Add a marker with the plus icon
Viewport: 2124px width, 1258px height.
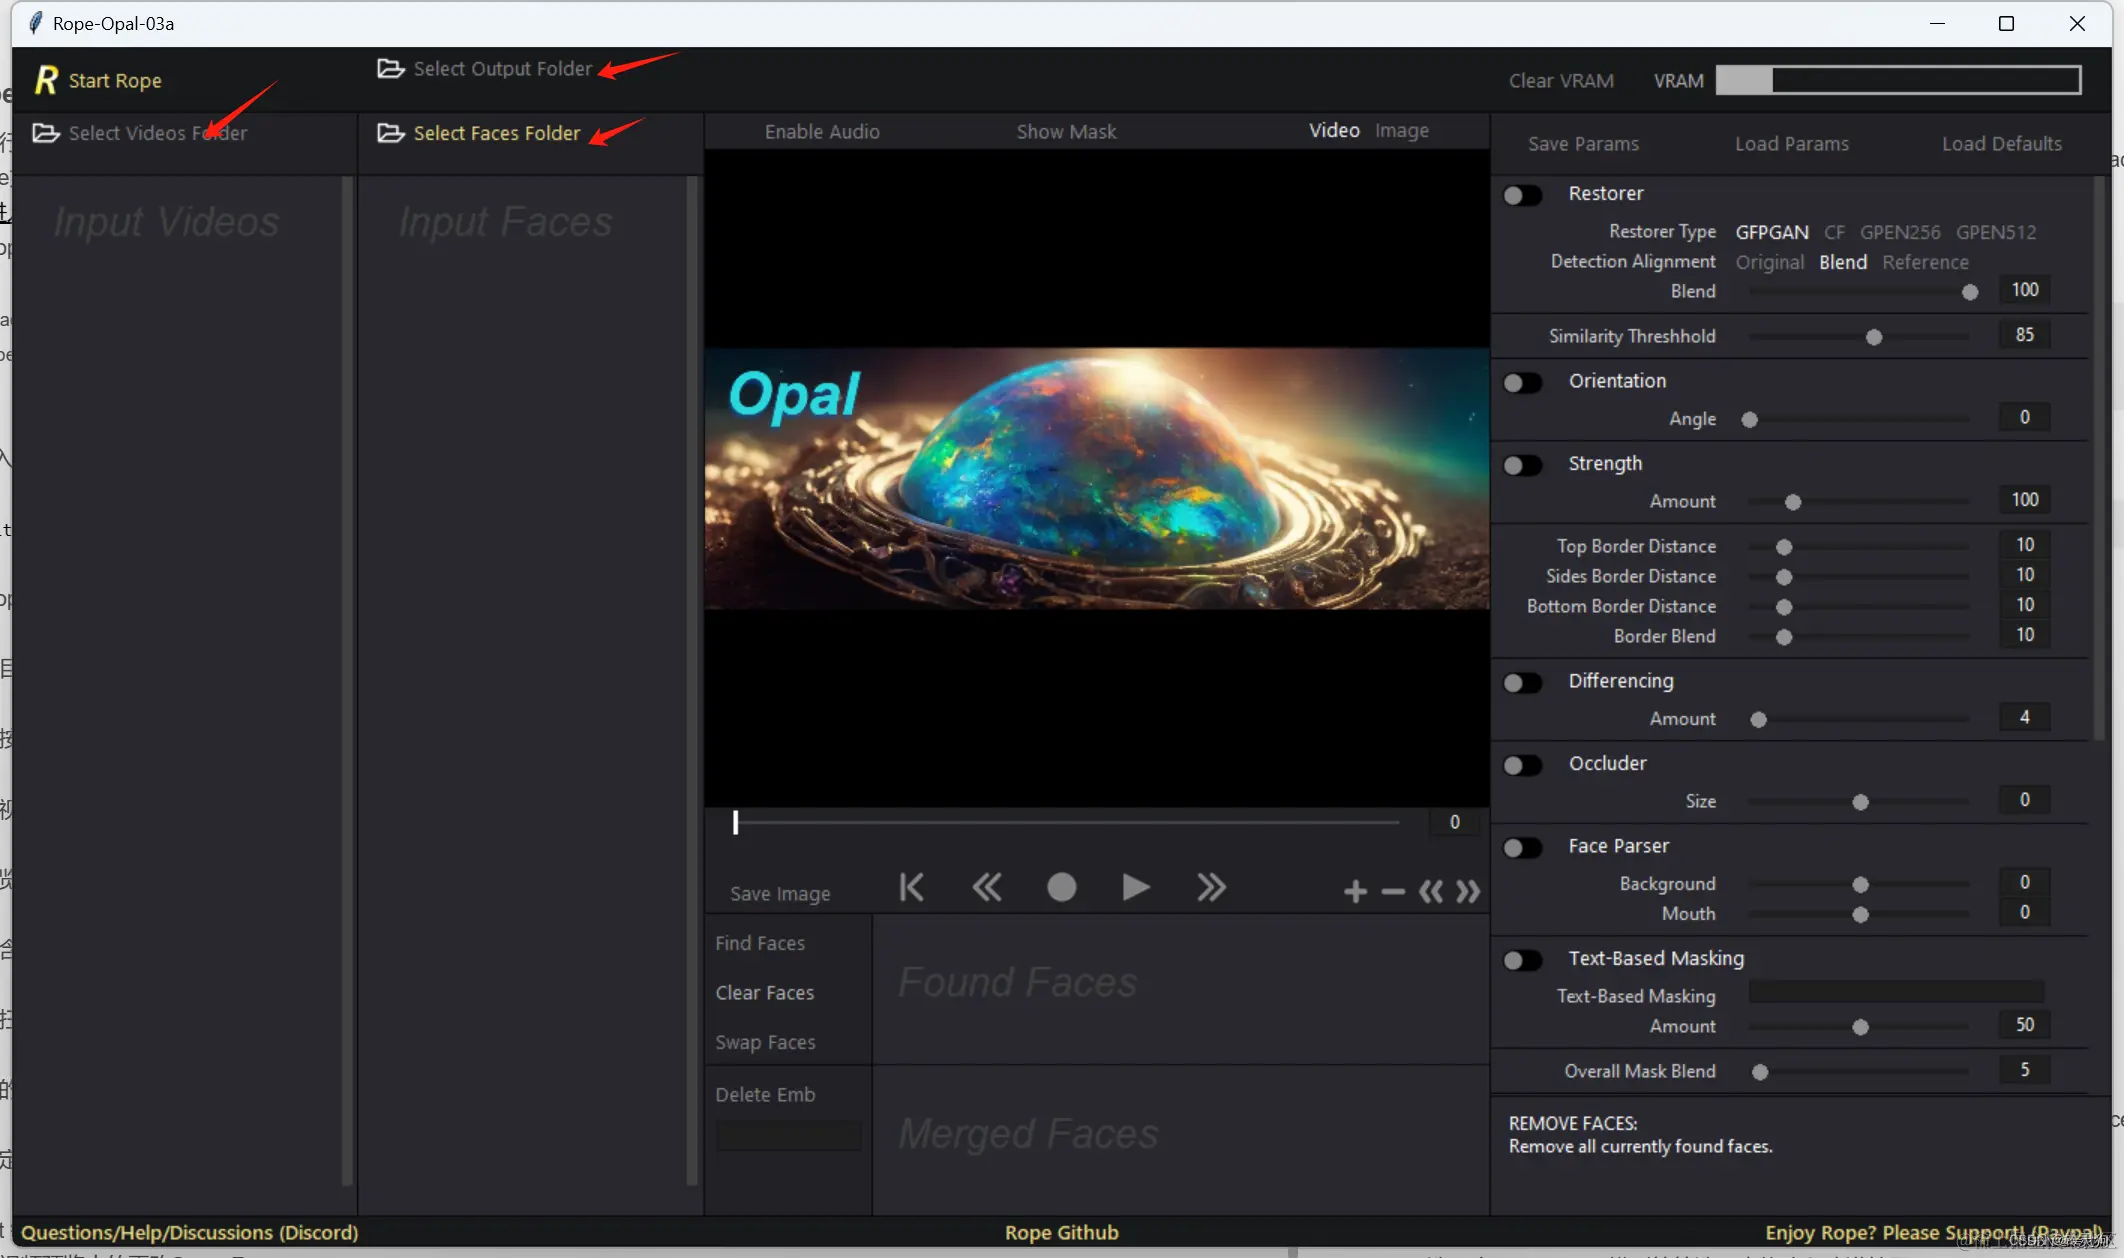tap(1355, 891)
